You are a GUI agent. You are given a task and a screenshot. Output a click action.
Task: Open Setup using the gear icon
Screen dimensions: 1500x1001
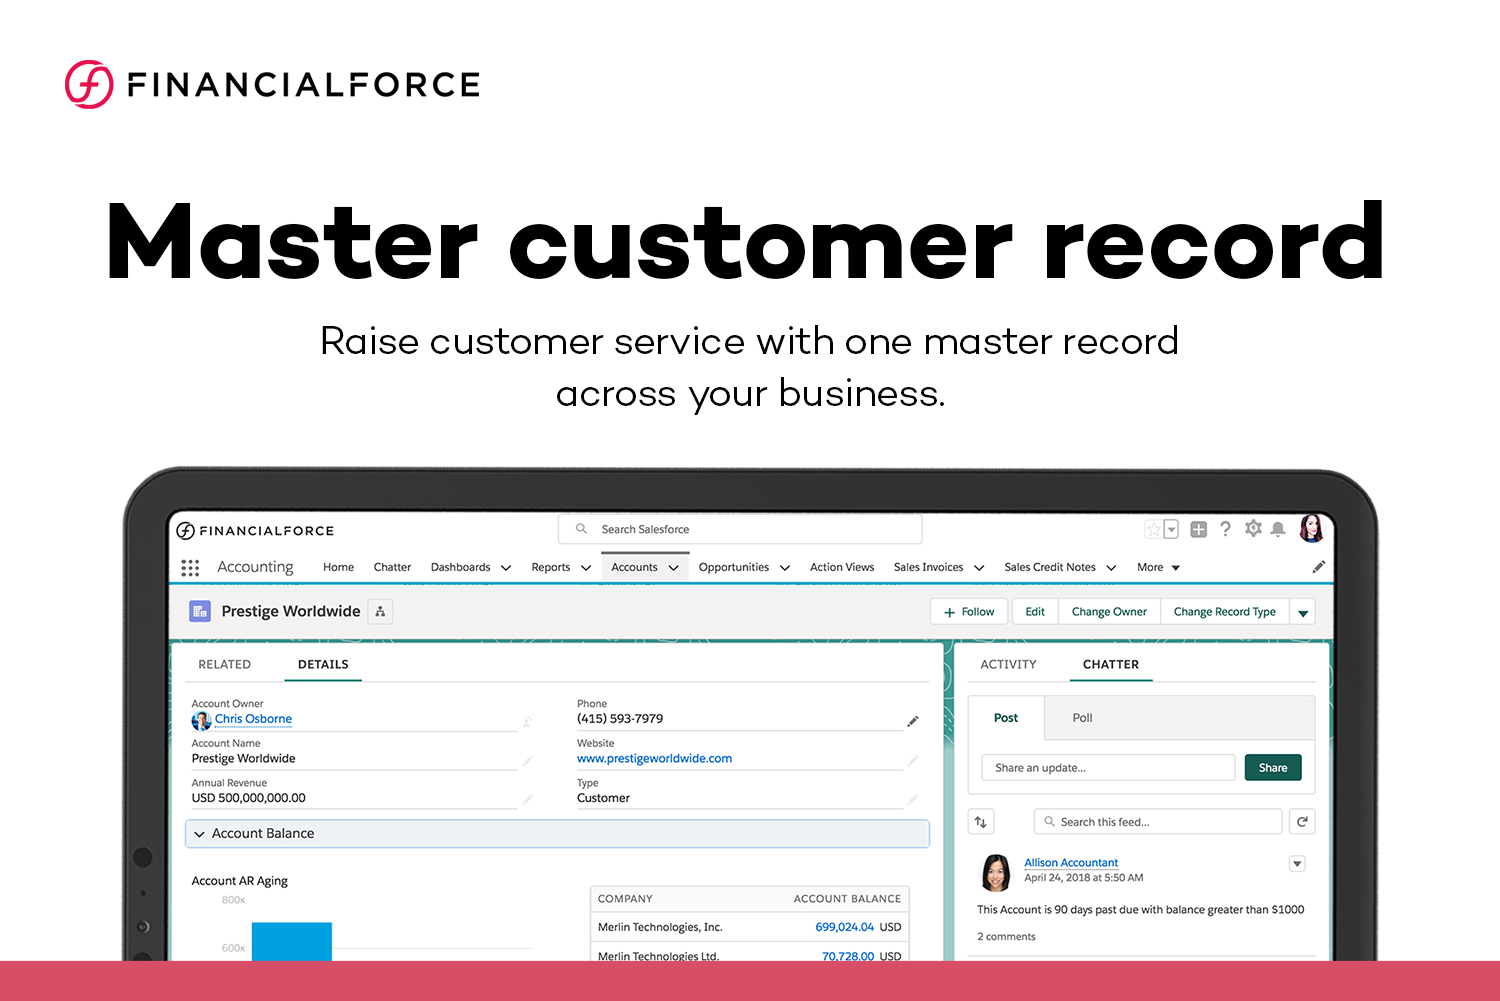tap(1253, 529)
